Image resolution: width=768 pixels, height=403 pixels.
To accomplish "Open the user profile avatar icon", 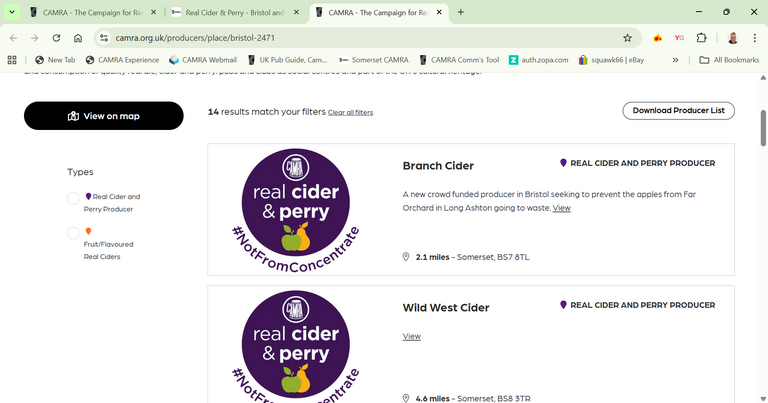I will (x=732, y=38).
